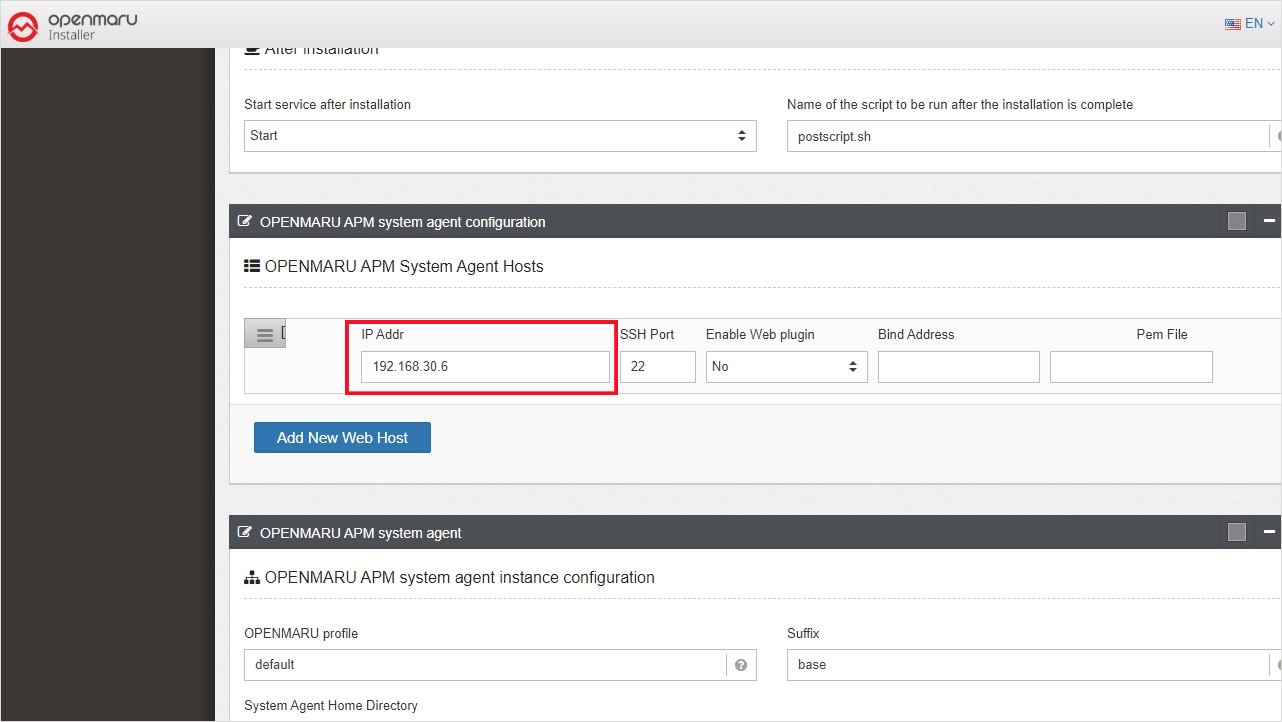
Task: Click edit icon of system agent configuration panel
Action: 245,221
